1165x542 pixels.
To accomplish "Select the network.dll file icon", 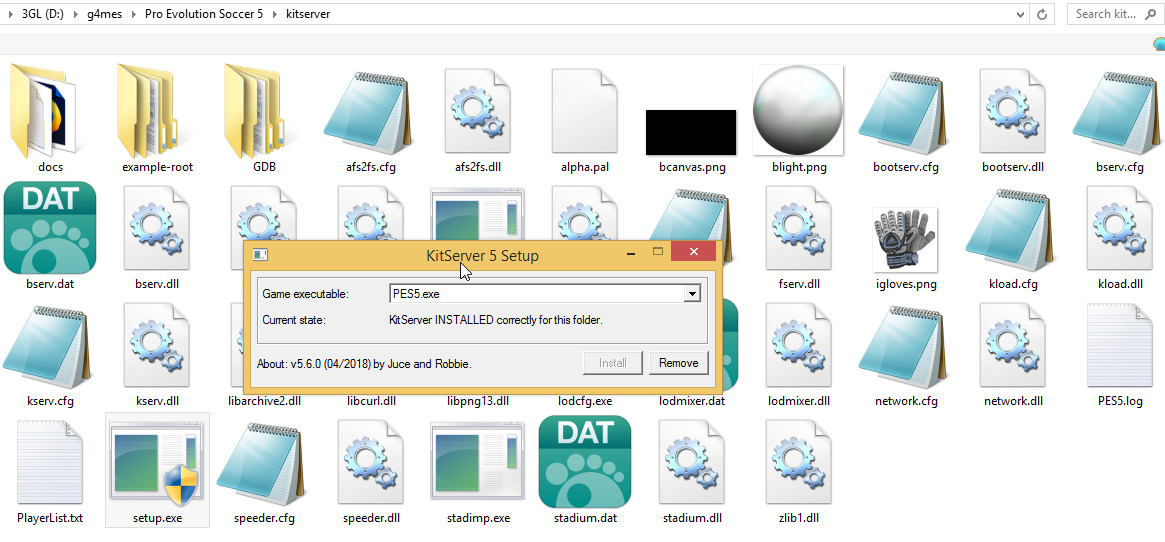I will tap(1013, 345).
